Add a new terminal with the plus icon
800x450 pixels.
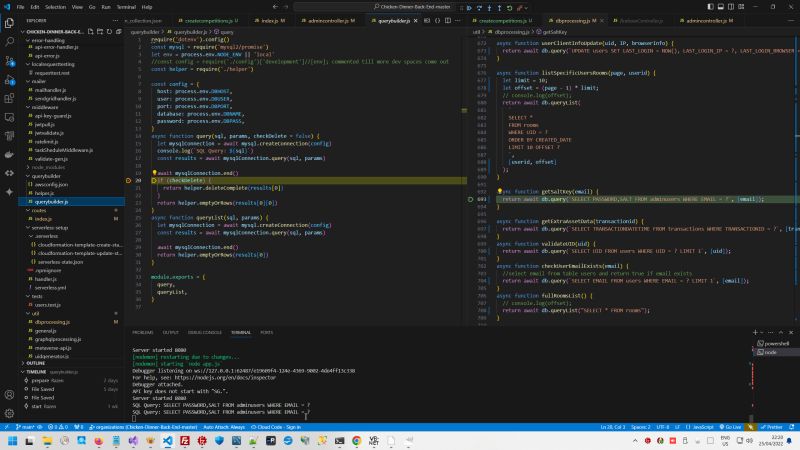point(755,332)
